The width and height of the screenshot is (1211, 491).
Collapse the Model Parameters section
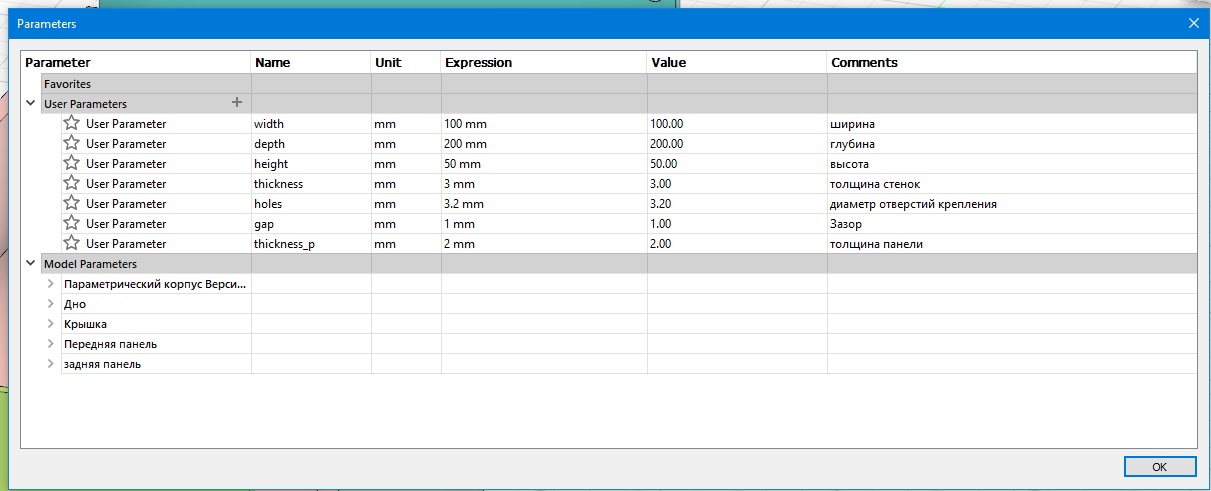(30, 263)
